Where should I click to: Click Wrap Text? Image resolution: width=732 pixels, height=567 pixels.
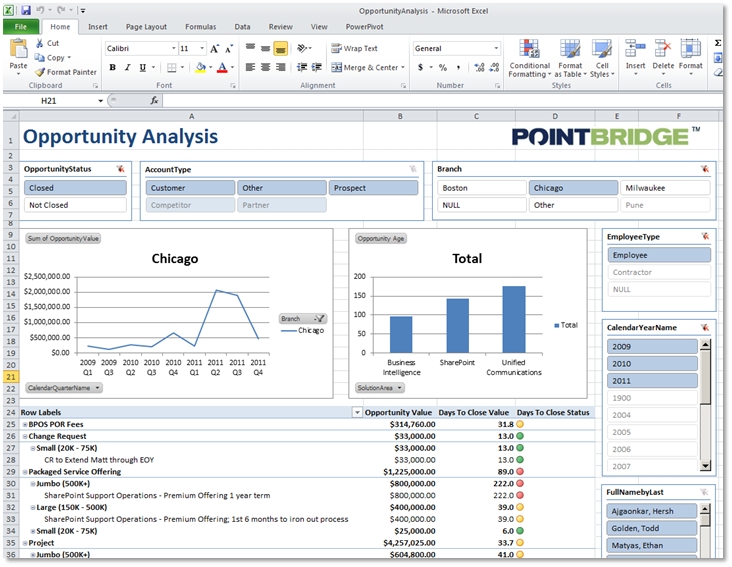(x=354, y=48)
